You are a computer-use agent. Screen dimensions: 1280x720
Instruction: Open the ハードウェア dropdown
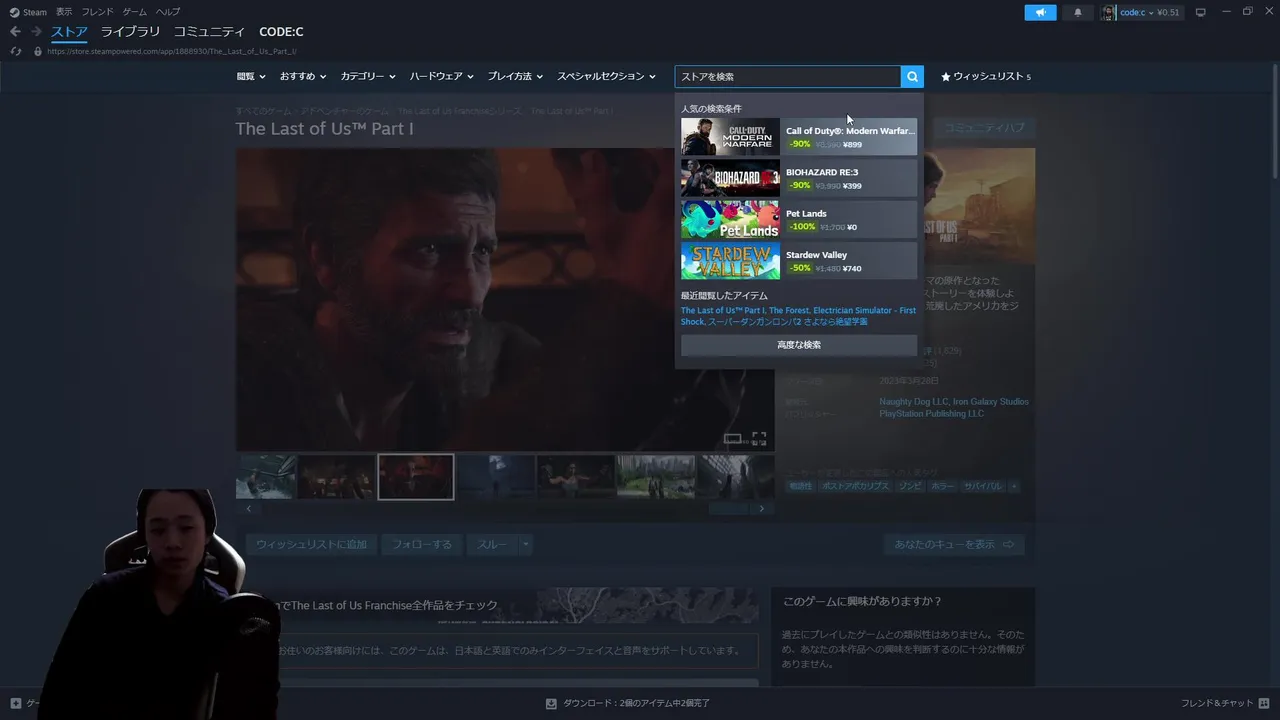[441, 76]
